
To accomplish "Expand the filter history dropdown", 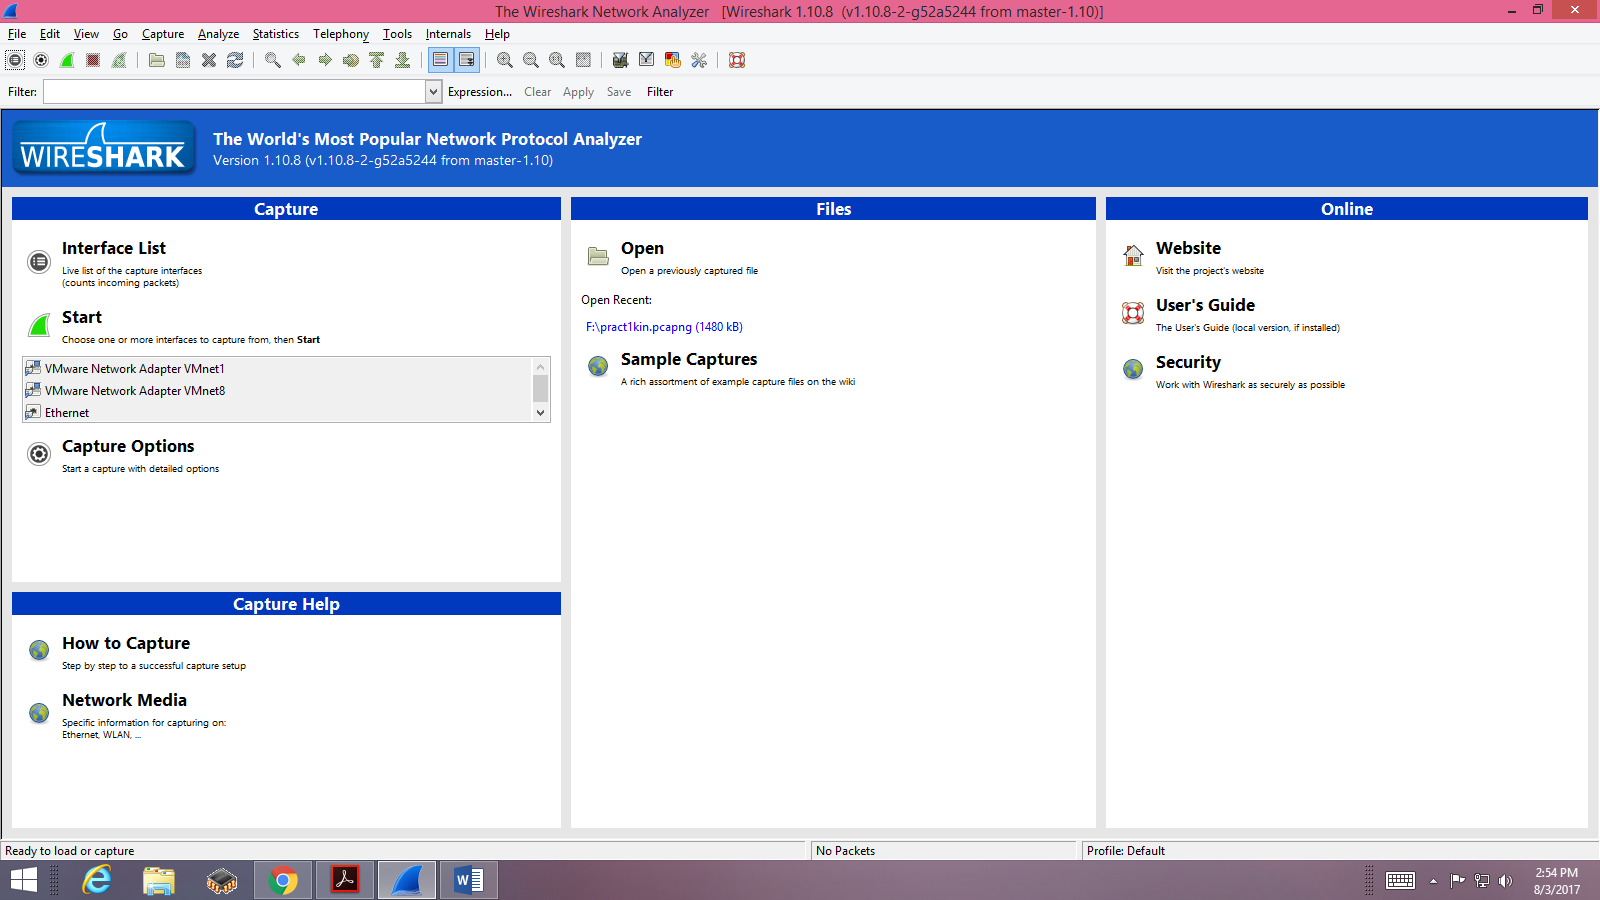I will point(433,92).
